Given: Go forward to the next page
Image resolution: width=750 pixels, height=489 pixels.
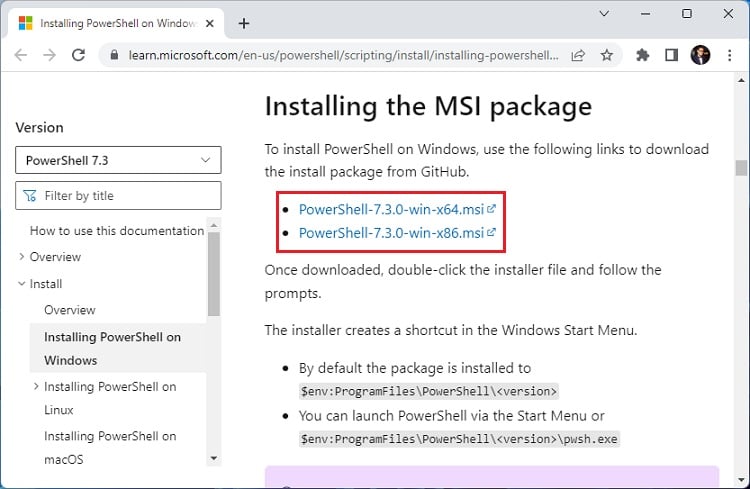Looking at the screenshot, I should 50,56.
